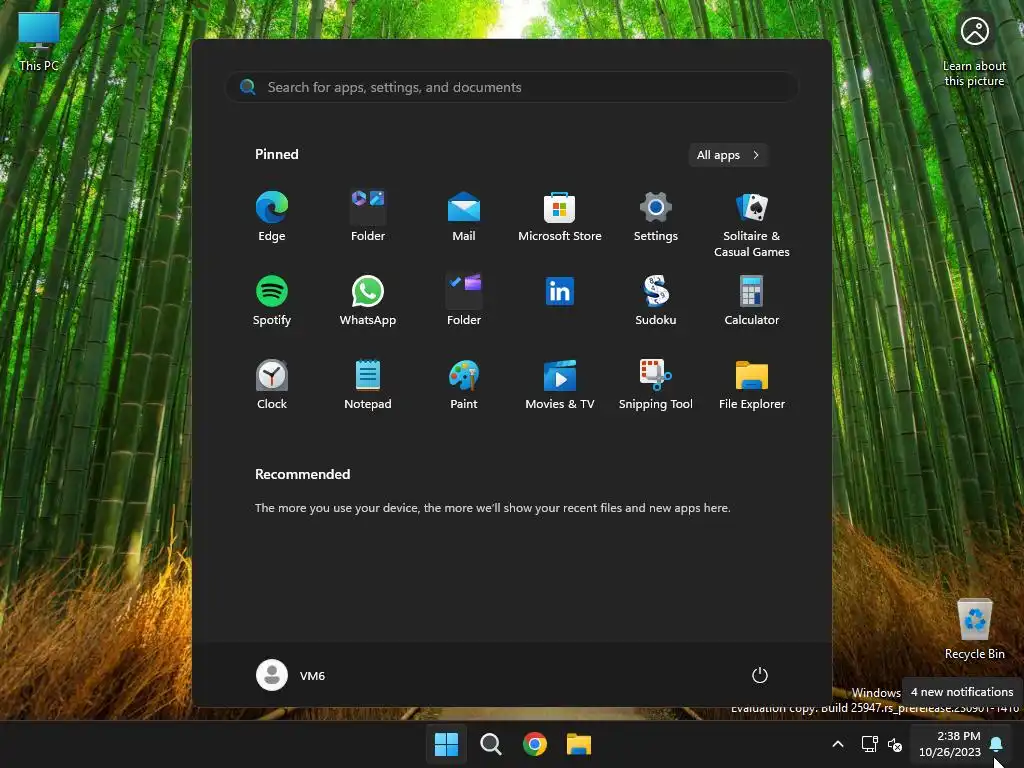Open Microsoft Store
Image resolution: width=1024 pixels, height=768 pixels.
coord(560,217)
